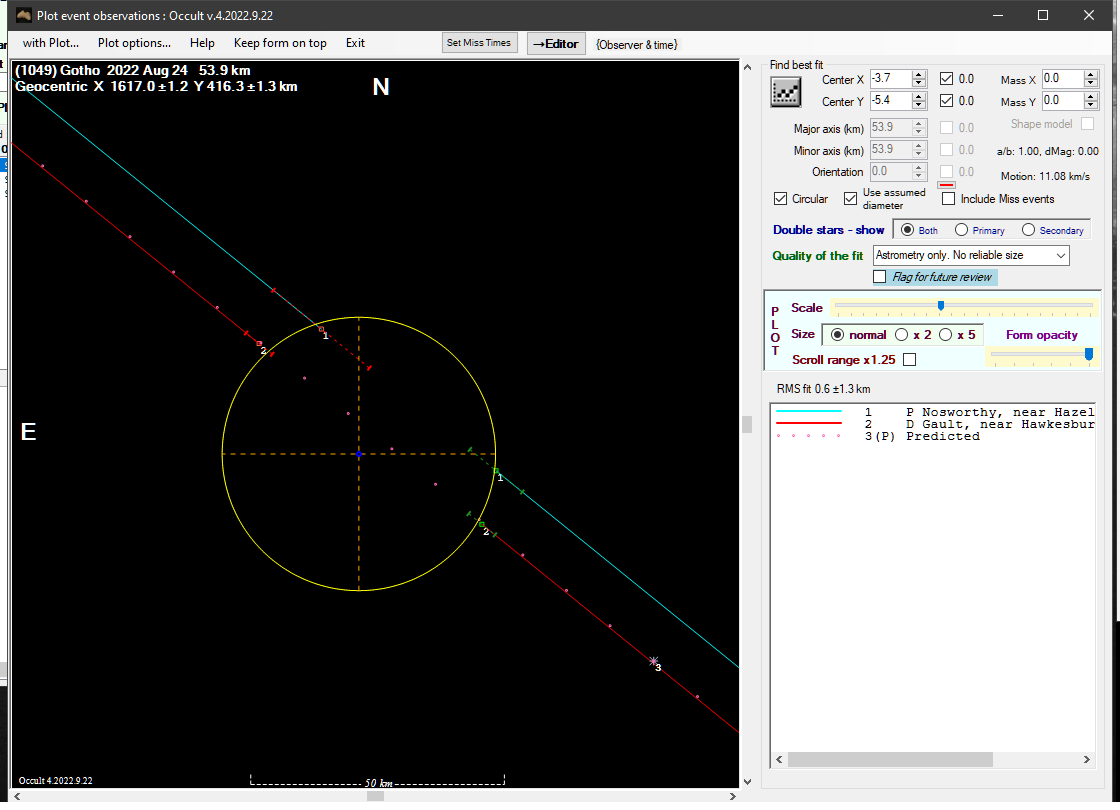Click observer list scroll left arrow
The image size is (1120, 810).
779,759
